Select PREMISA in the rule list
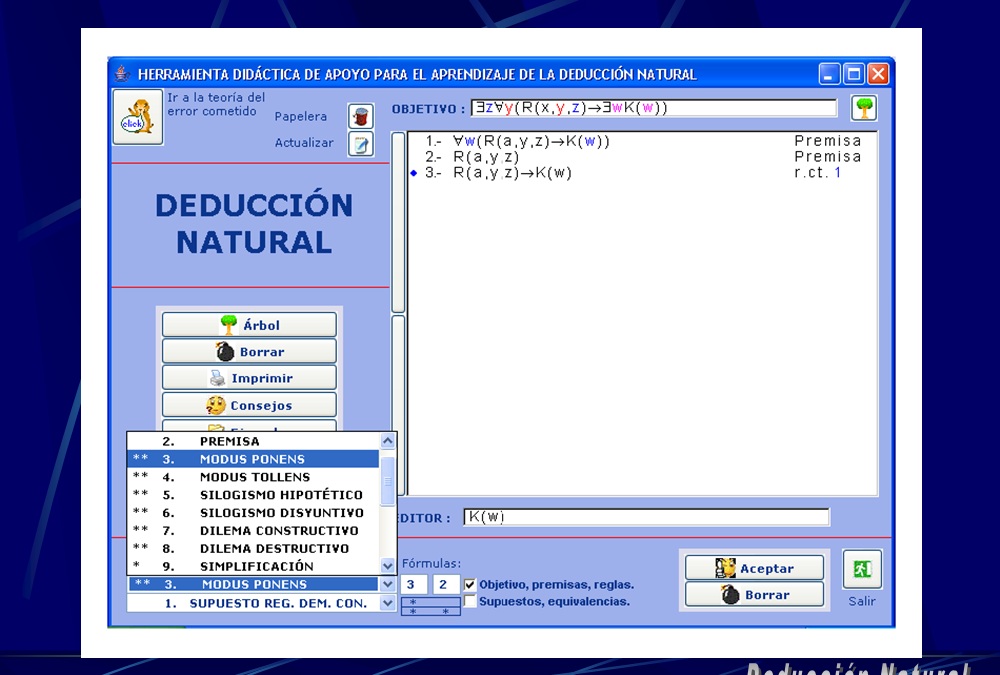 coord(253,441)
